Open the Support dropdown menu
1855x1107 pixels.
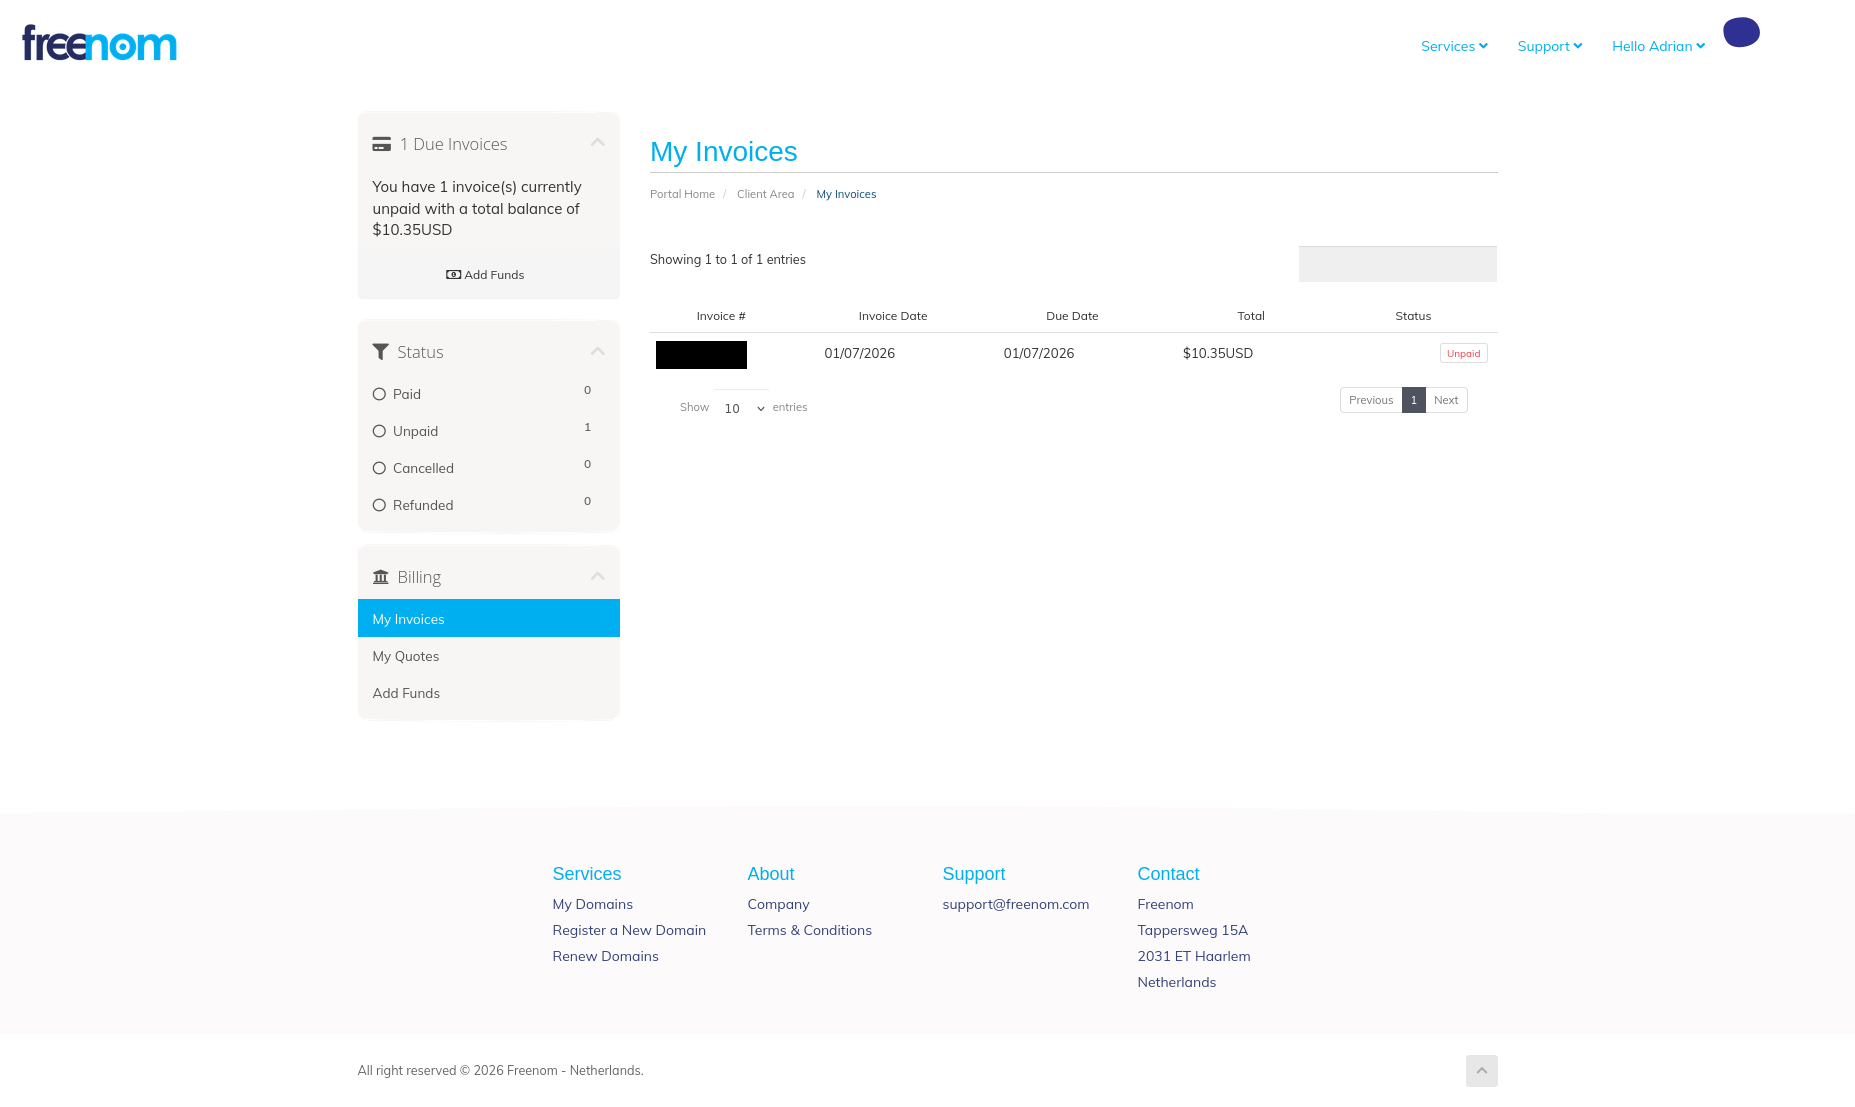tap(1549, 46)
